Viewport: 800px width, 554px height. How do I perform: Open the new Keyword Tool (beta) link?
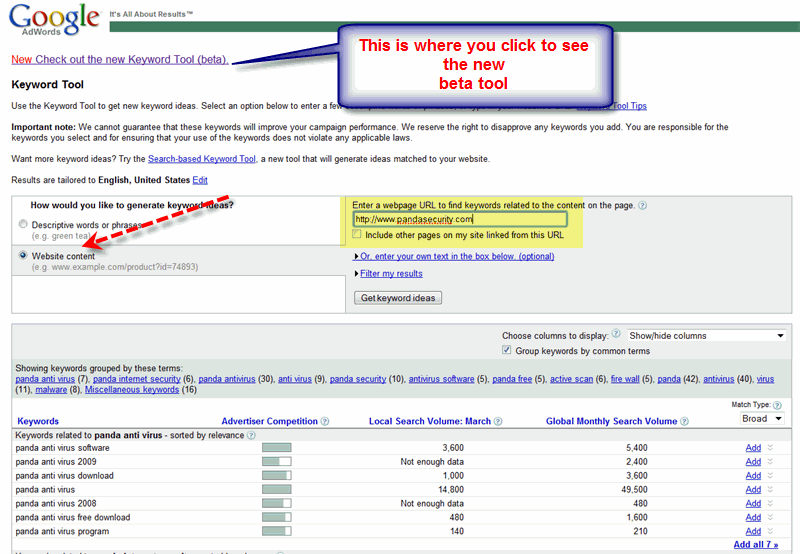point(120,60)
